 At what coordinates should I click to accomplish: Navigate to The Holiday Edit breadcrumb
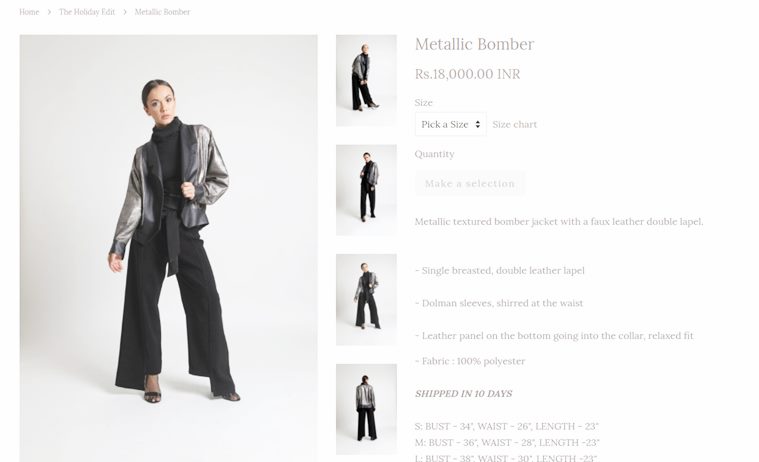pyautogui.click(x=87, y=12)
